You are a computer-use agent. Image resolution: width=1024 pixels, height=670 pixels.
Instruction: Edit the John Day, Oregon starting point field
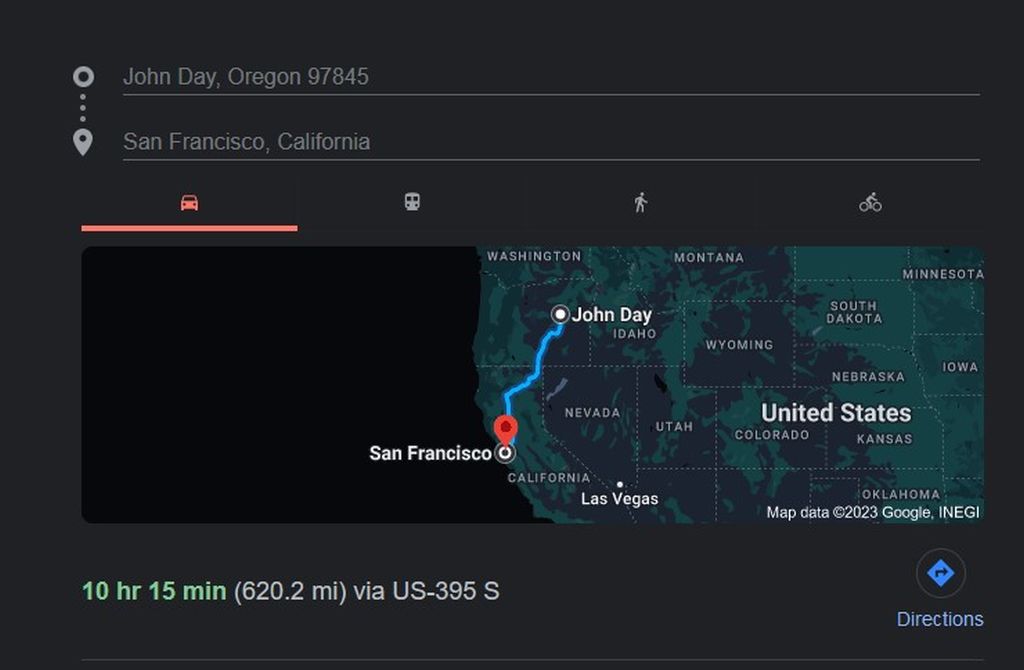(x=550, y=77)
